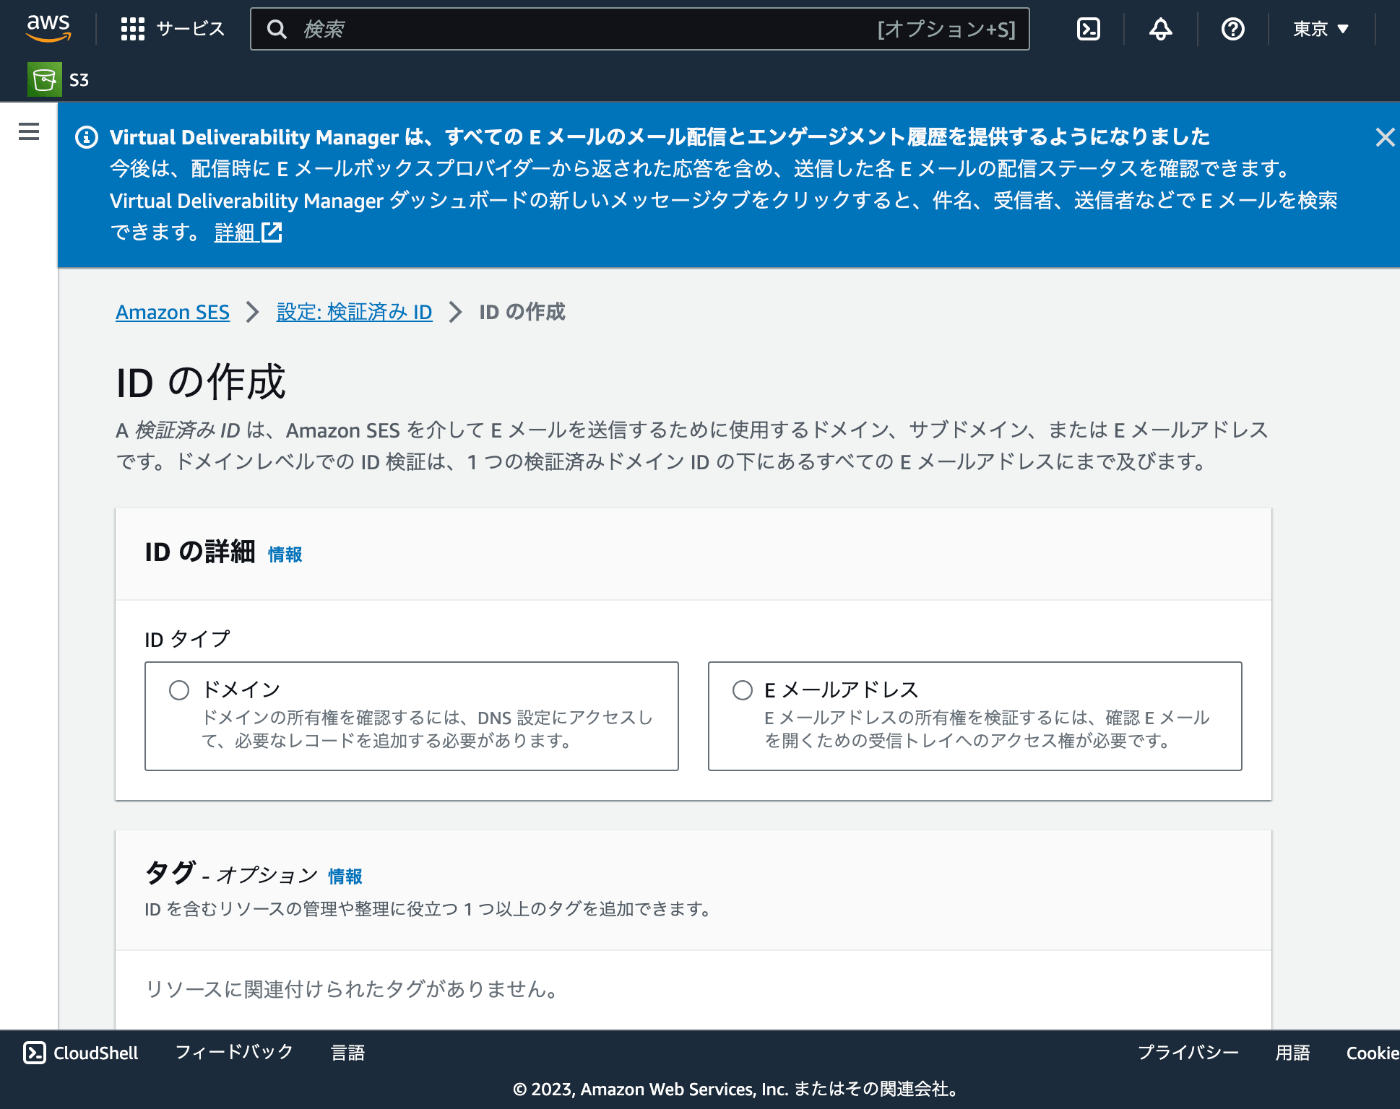Open 情報 link beside ID の詳細
Viewport: 1400px width, 1109px height.
pos(285,554)
